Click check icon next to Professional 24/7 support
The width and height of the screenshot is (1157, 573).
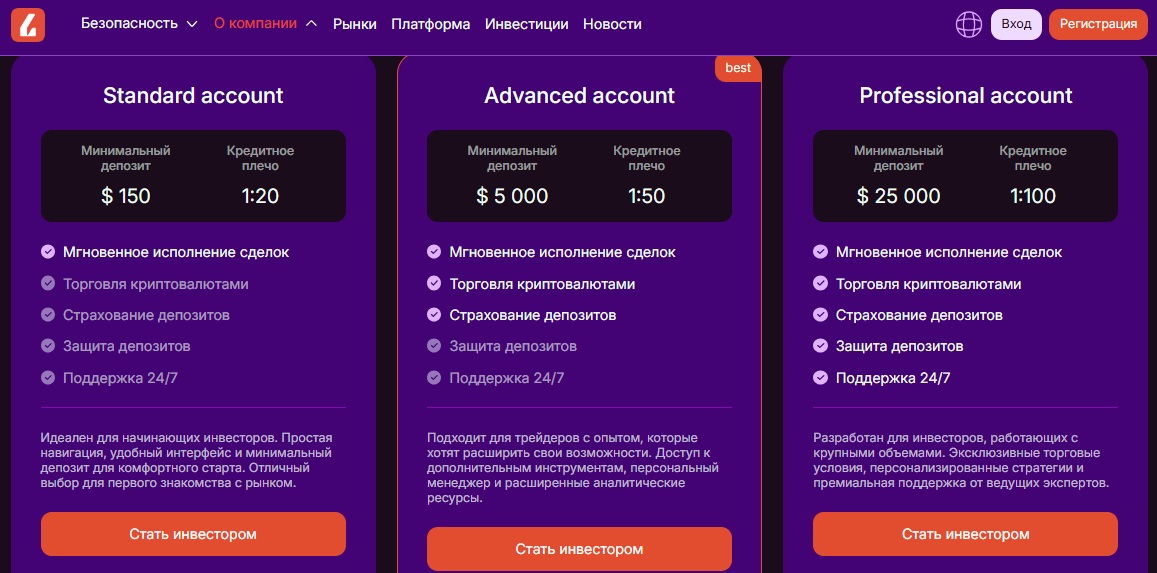point(821,378)
